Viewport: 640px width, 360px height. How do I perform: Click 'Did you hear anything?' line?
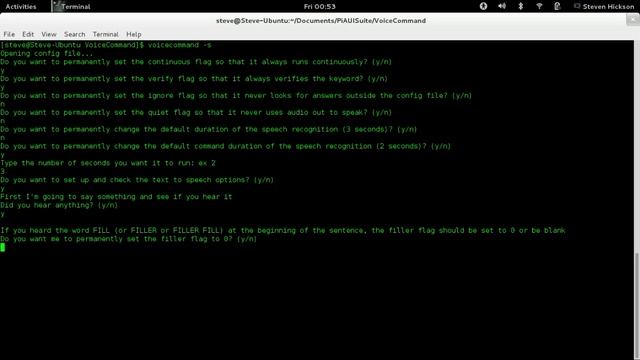(59, 205)
